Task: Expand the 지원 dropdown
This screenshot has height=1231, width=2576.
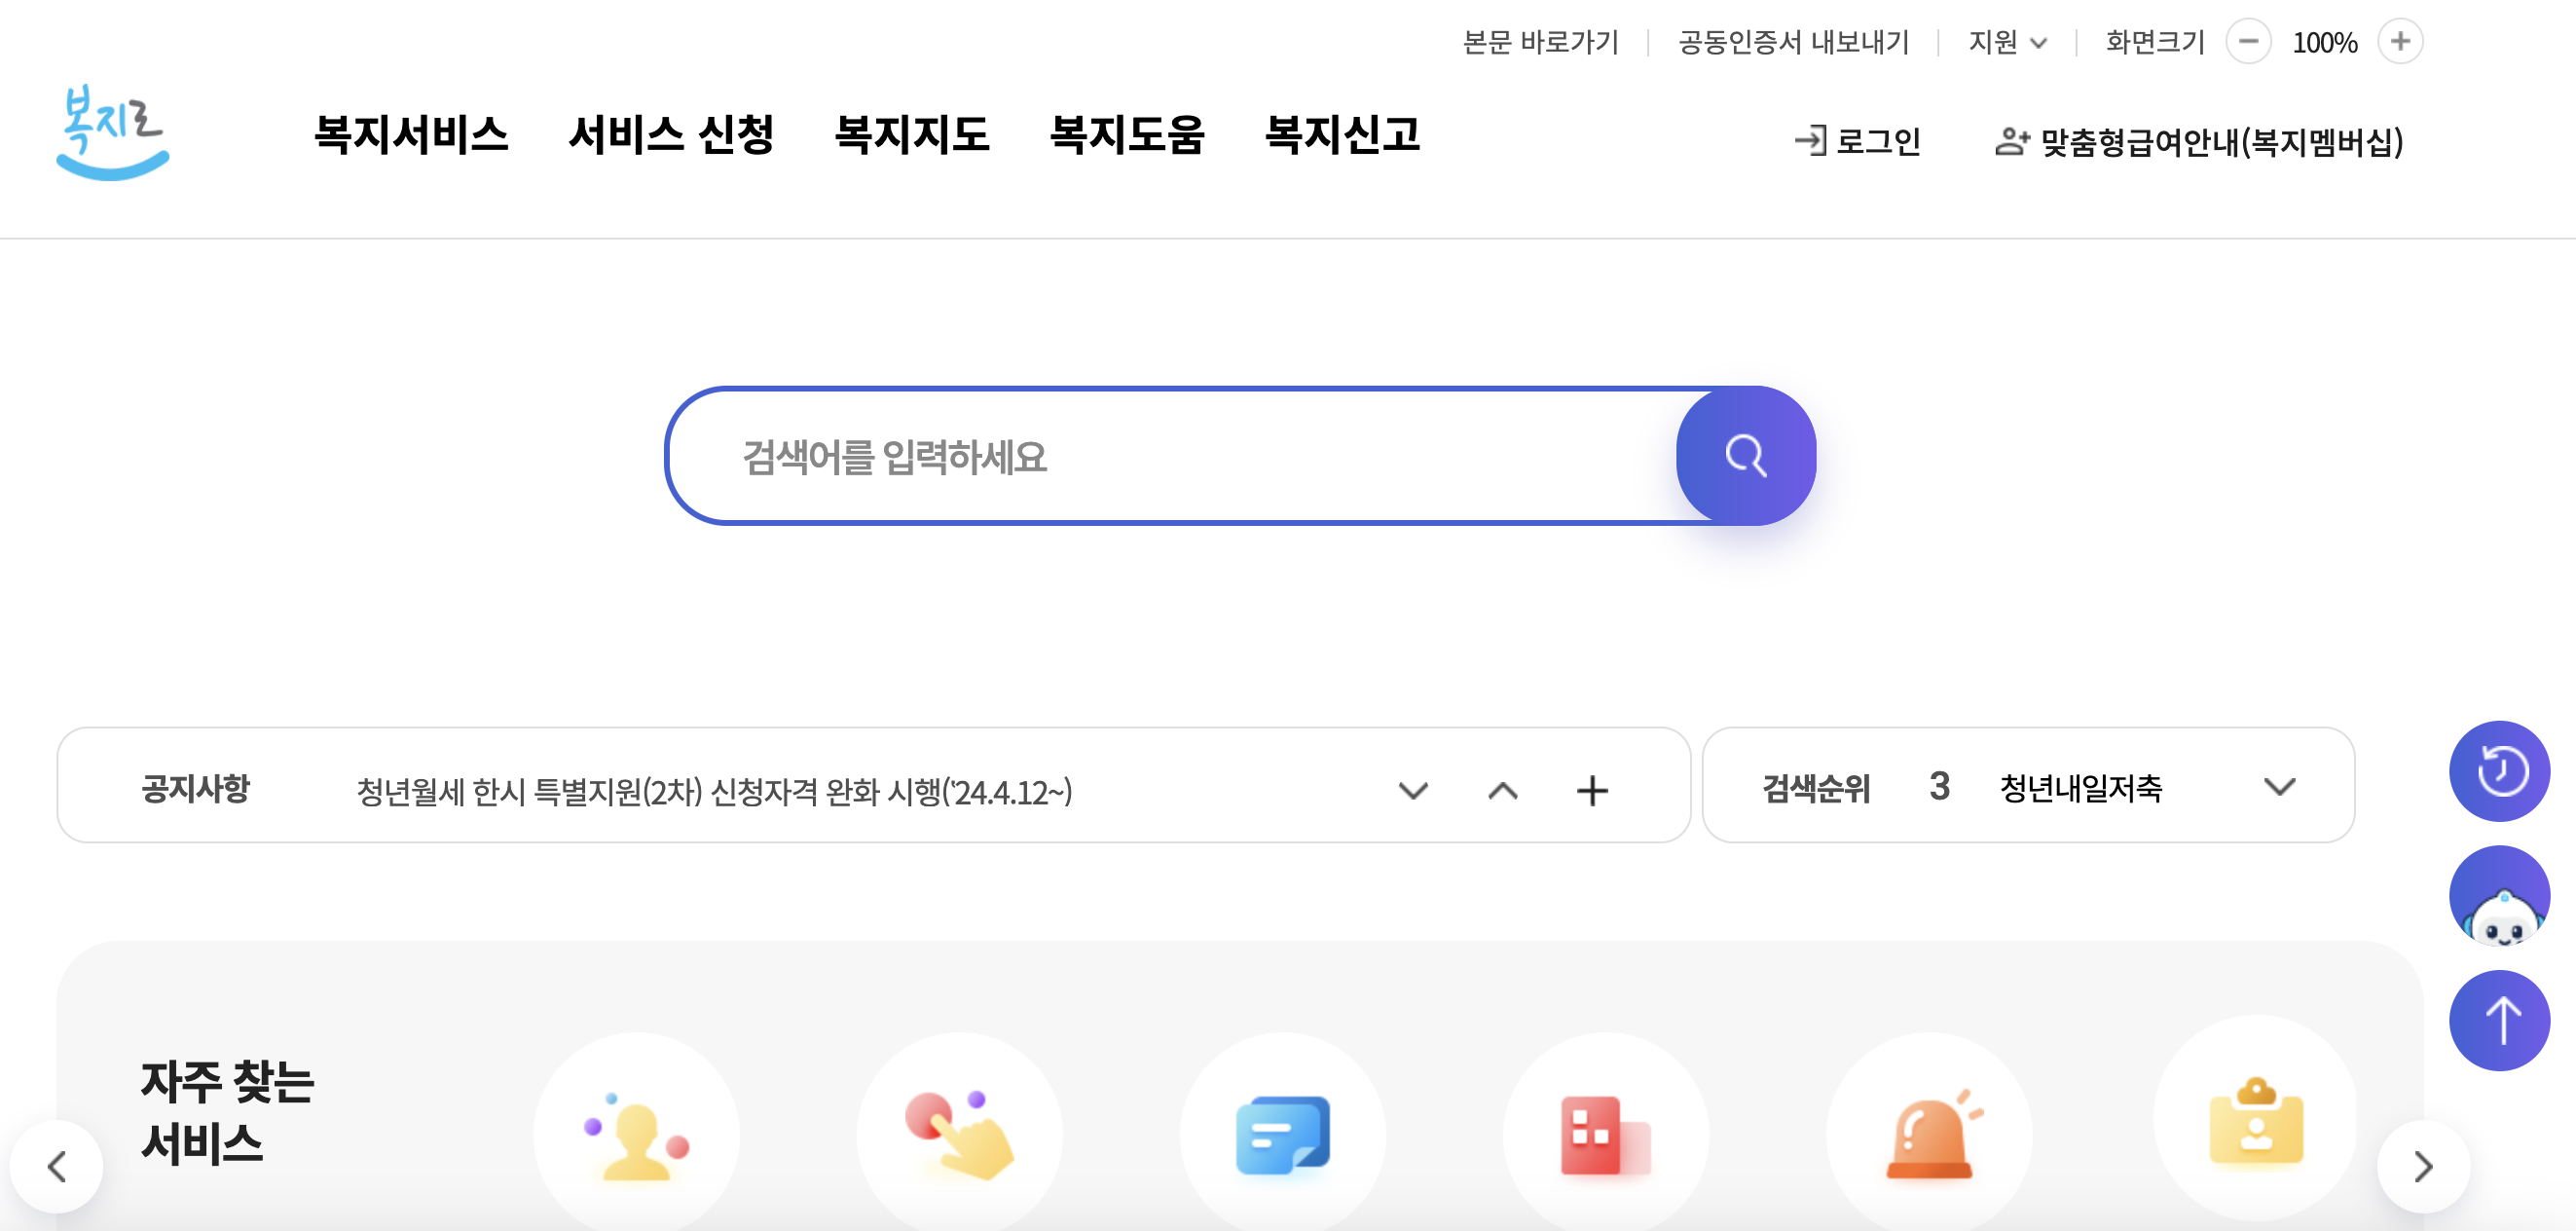Action: click(2007, 42)
